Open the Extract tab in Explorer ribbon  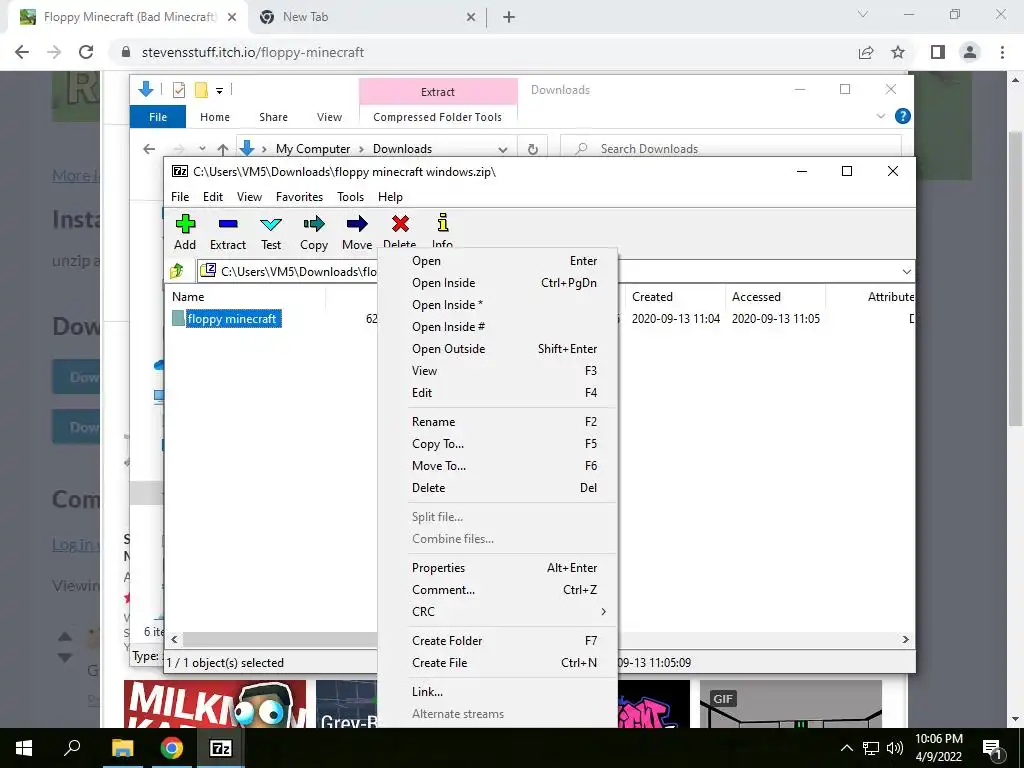click(438, 91)
